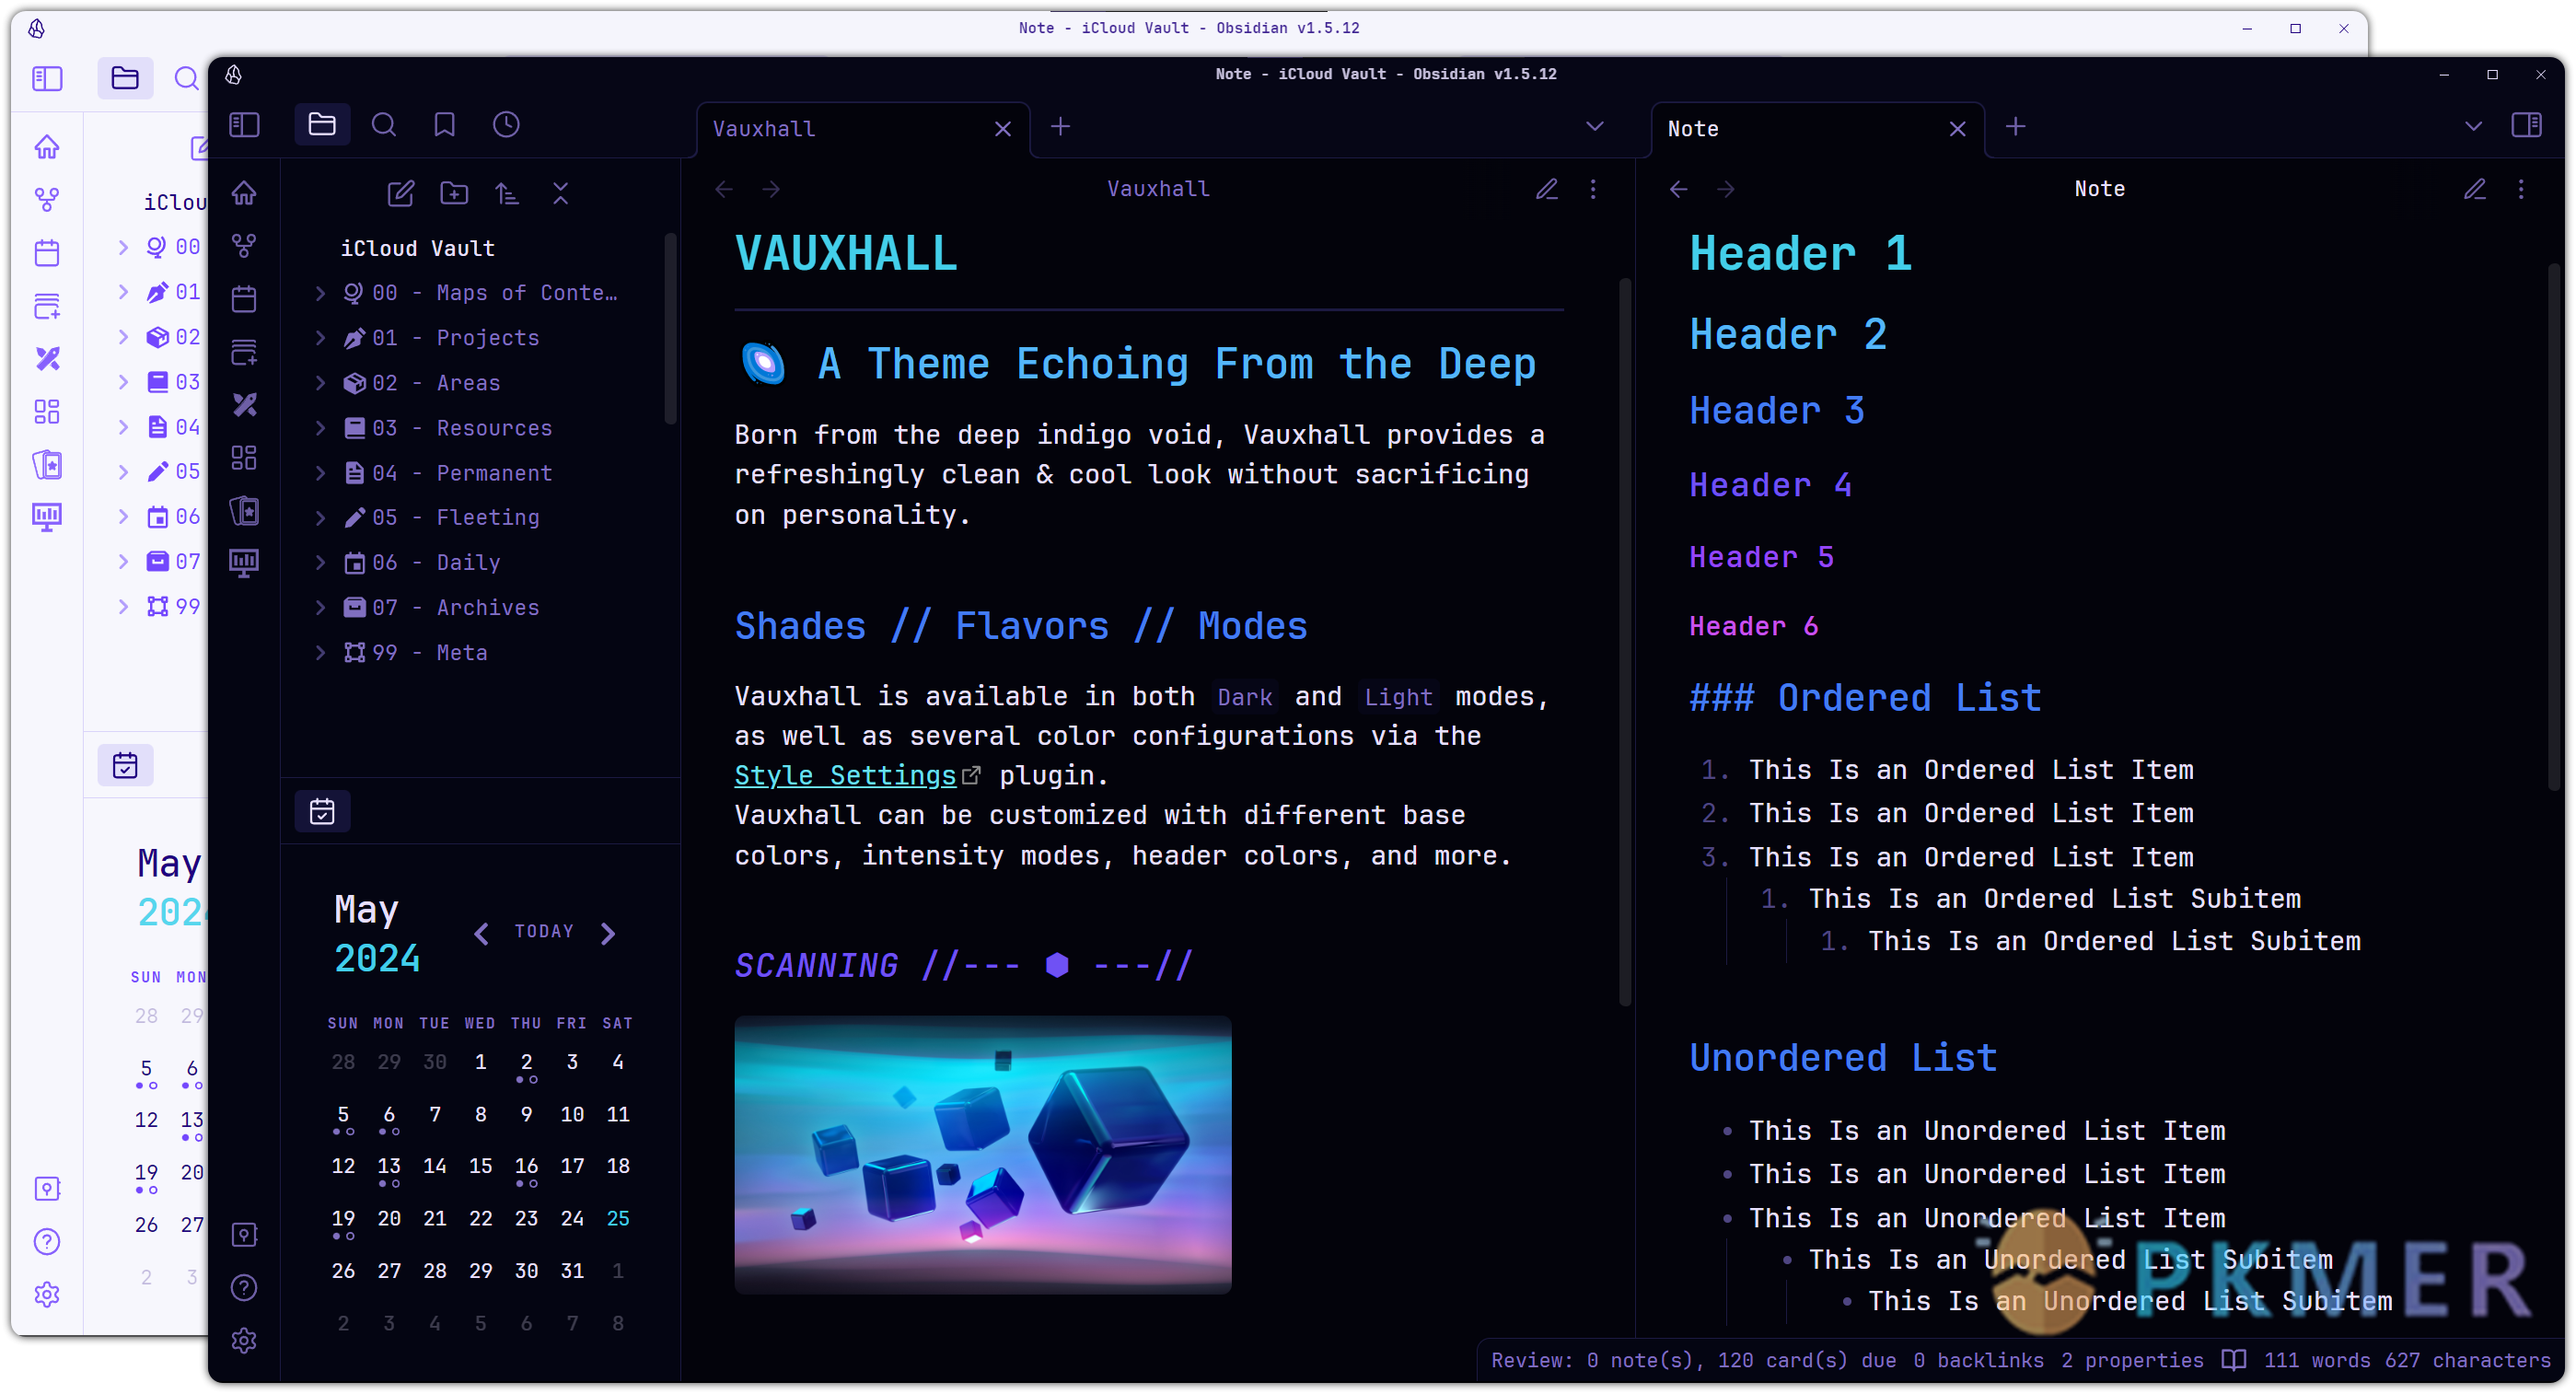Click change sort order icon
2576x1394 pixels.
(x=507, y=193)
